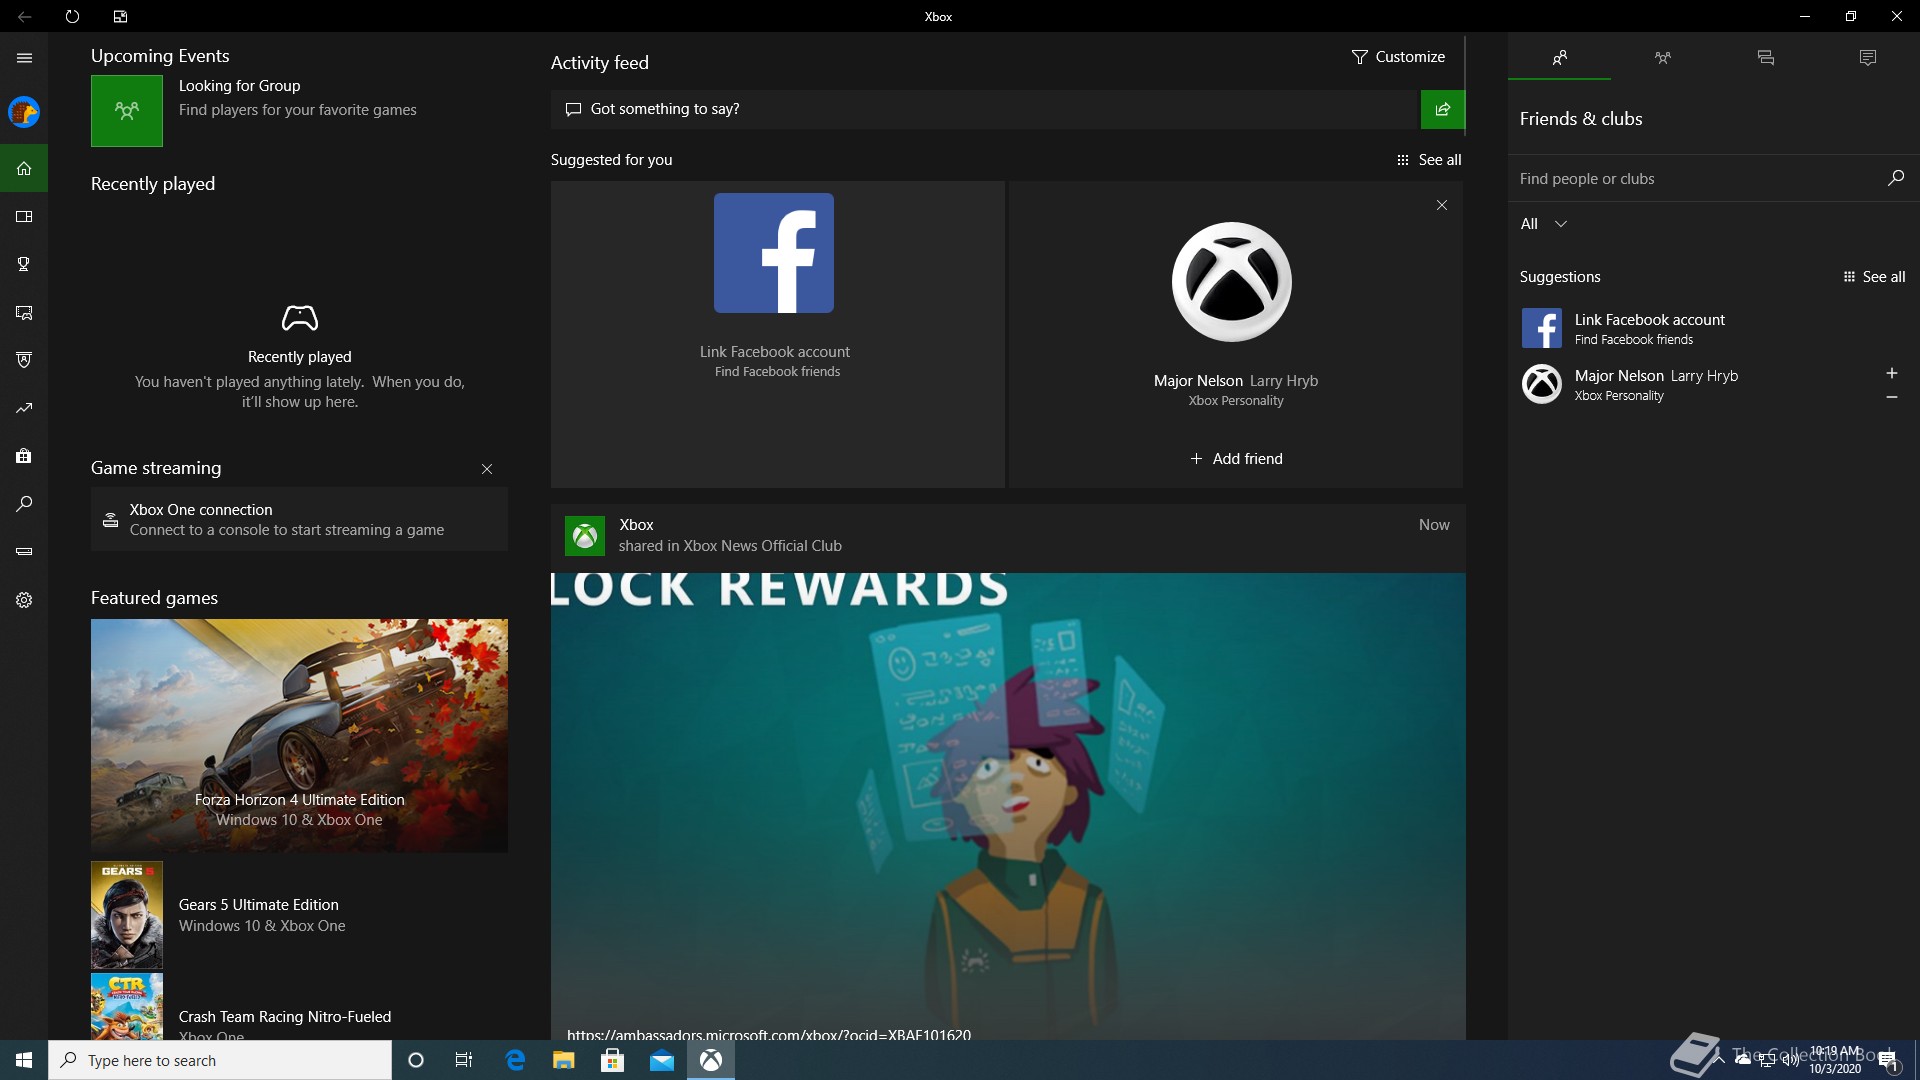Refresh the Xbox app page
1920x1080 pixels.
(72, 16)
